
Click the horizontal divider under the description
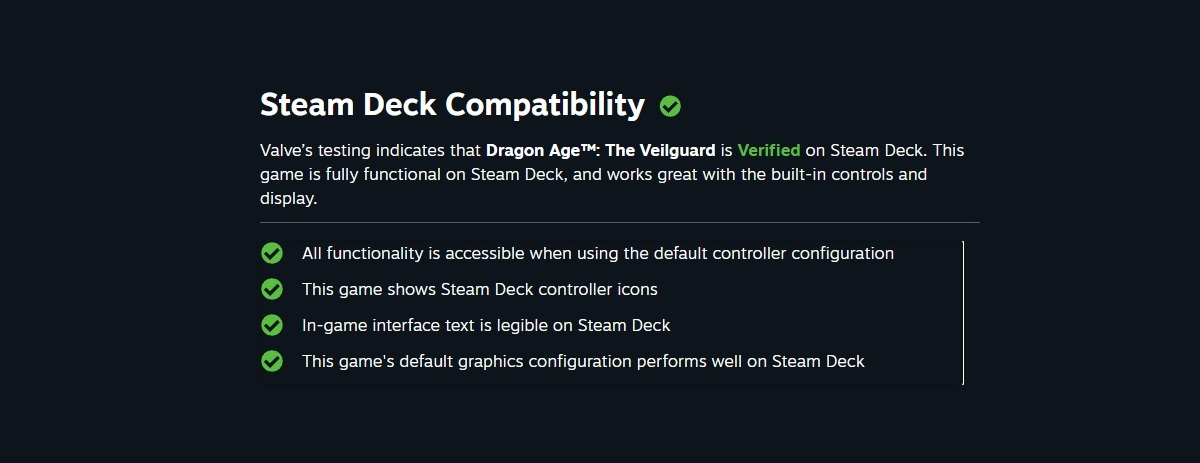tap(620, 222)
